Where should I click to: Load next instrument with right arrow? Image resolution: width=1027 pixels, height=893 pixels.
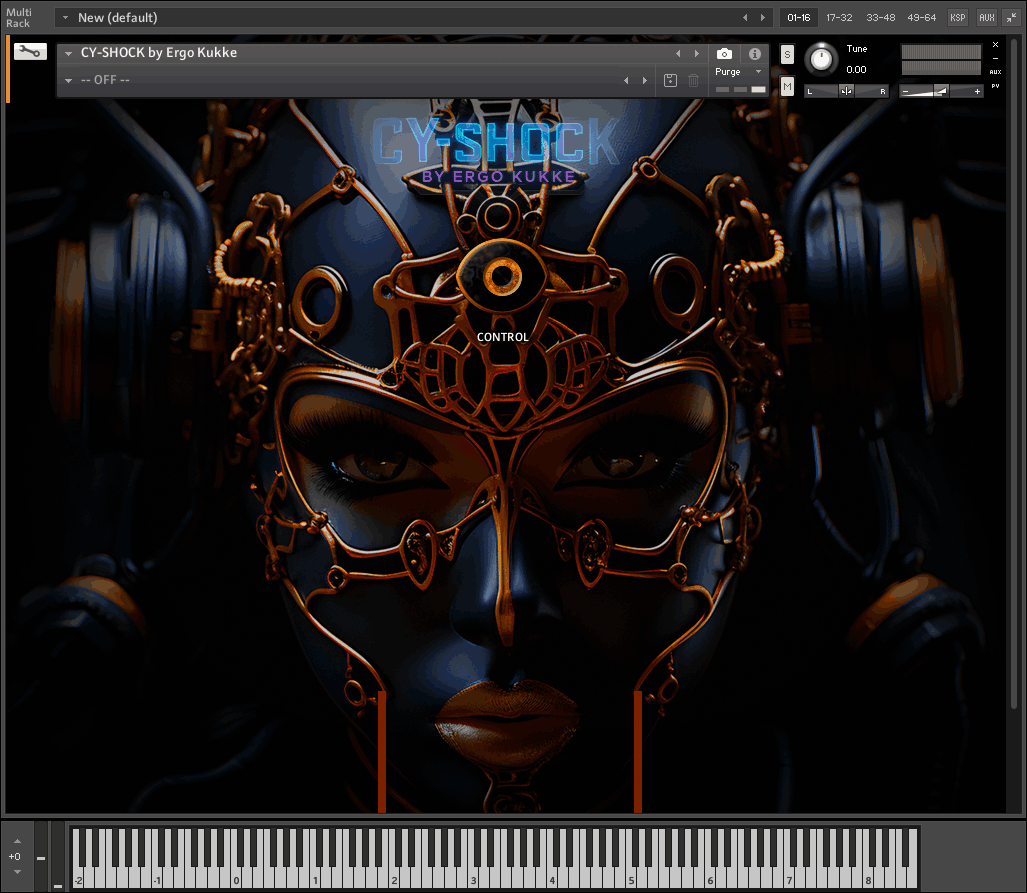tap(696, 54)
